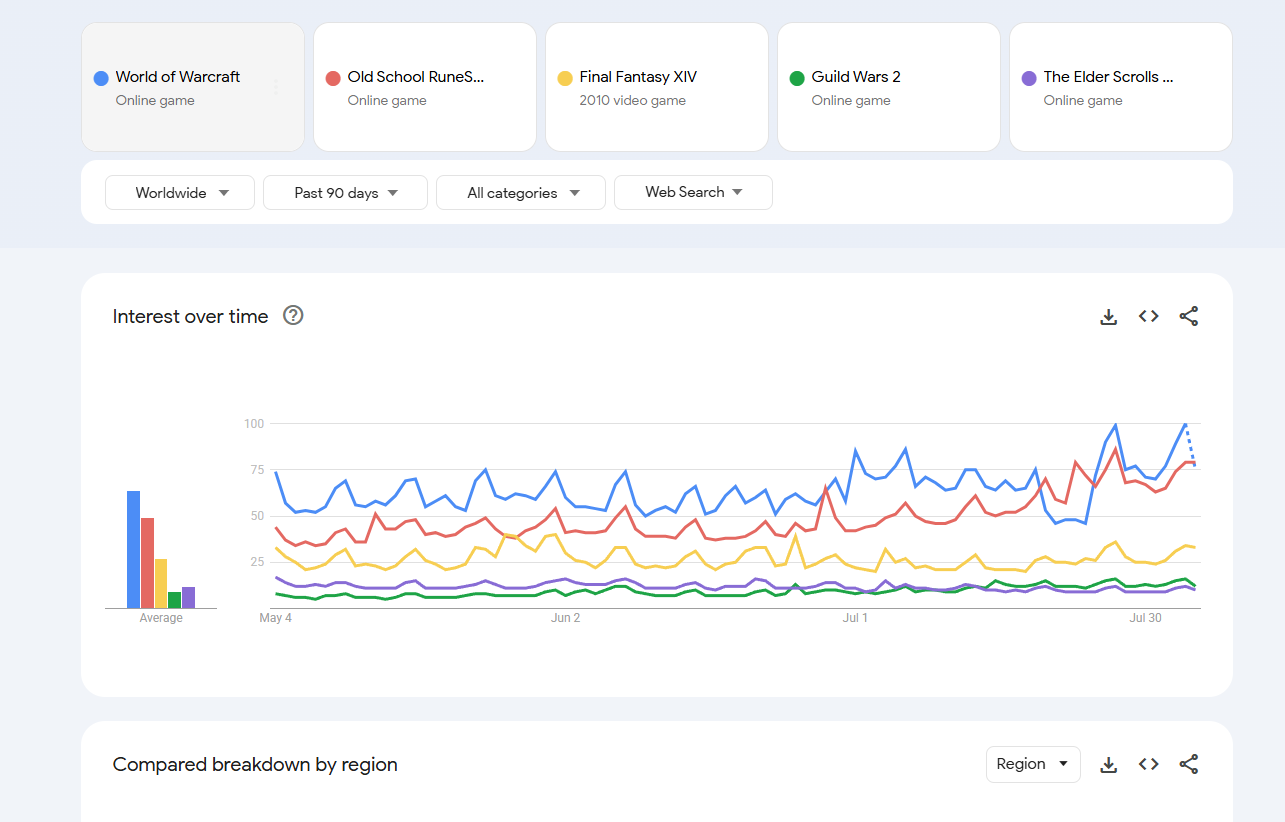
Task: Click the blue World of Warcraft color dot
Action: (101, 78)
